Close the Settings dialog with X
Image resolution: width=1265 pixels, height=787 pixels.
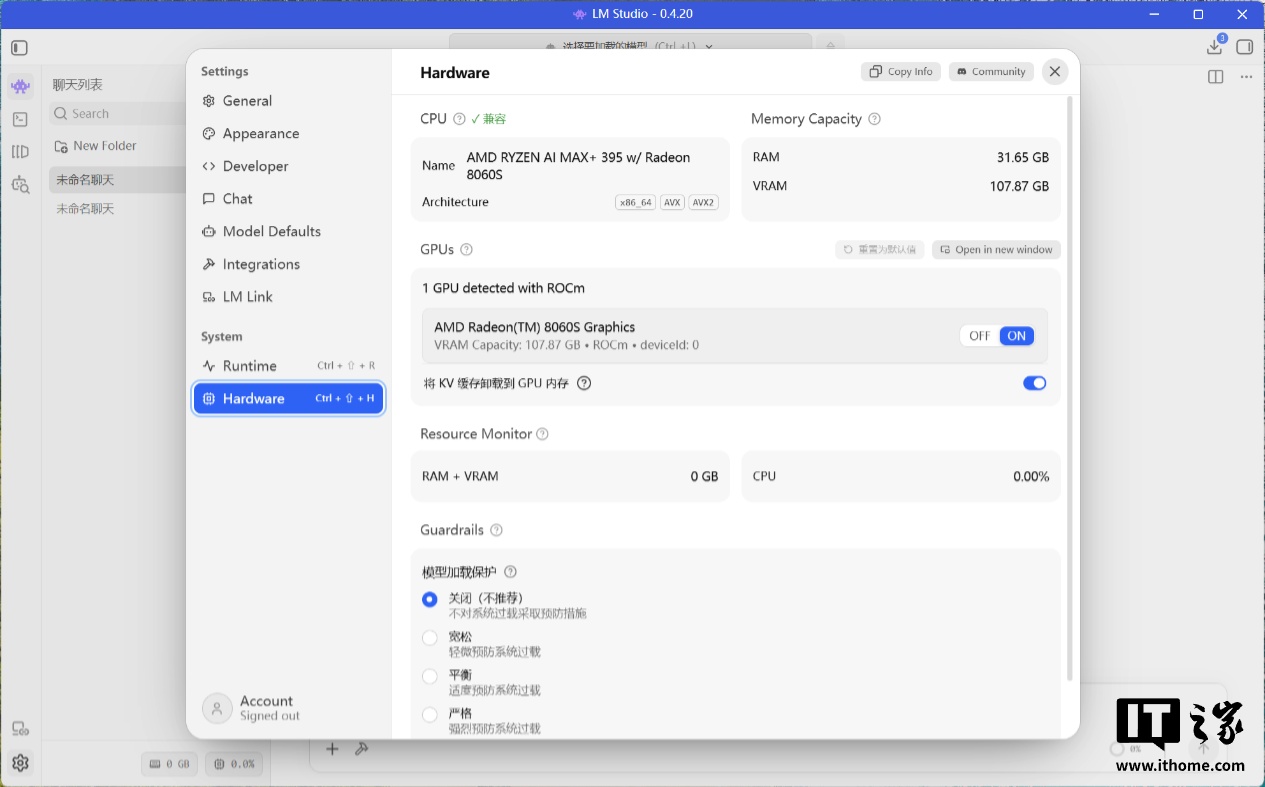pyautogui.click(x=1054, y=71)
